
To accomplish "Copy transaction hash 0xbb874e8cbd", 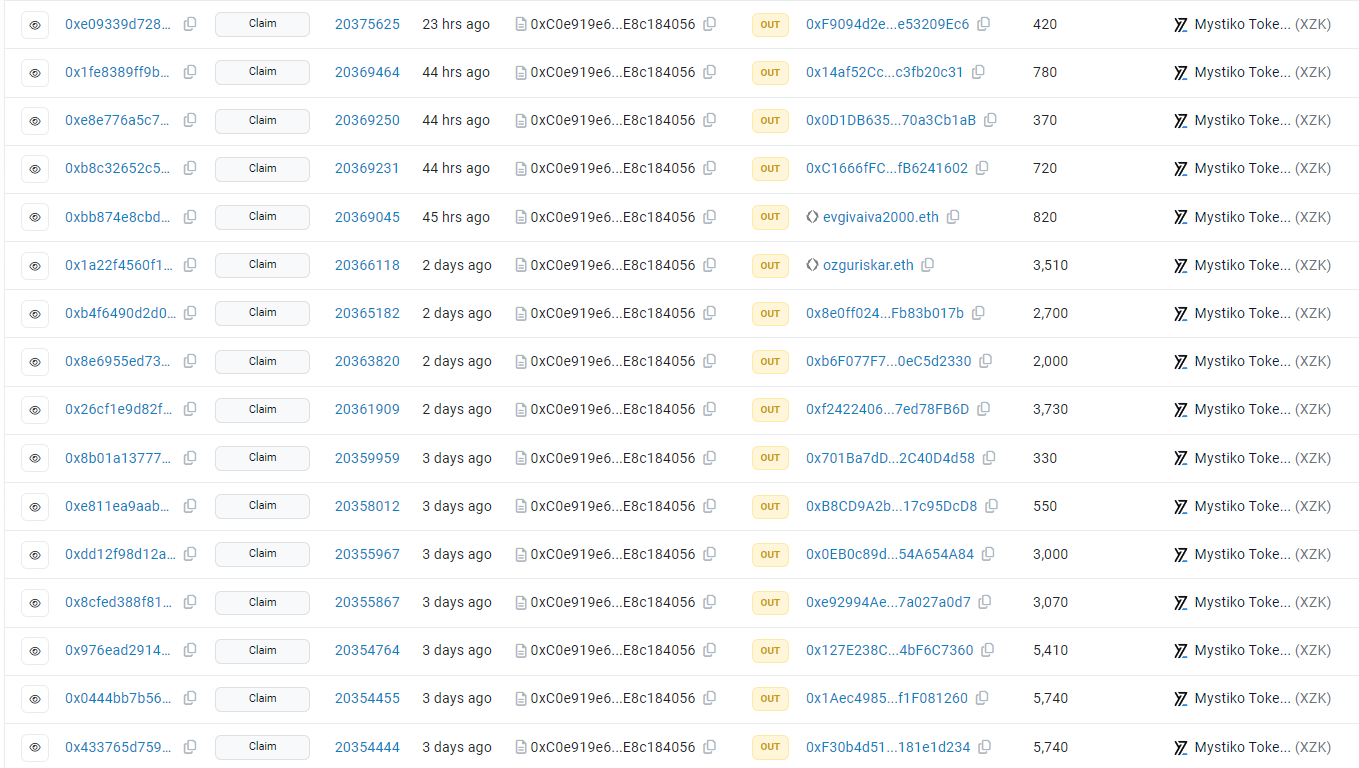I will (x=190, y=217).
